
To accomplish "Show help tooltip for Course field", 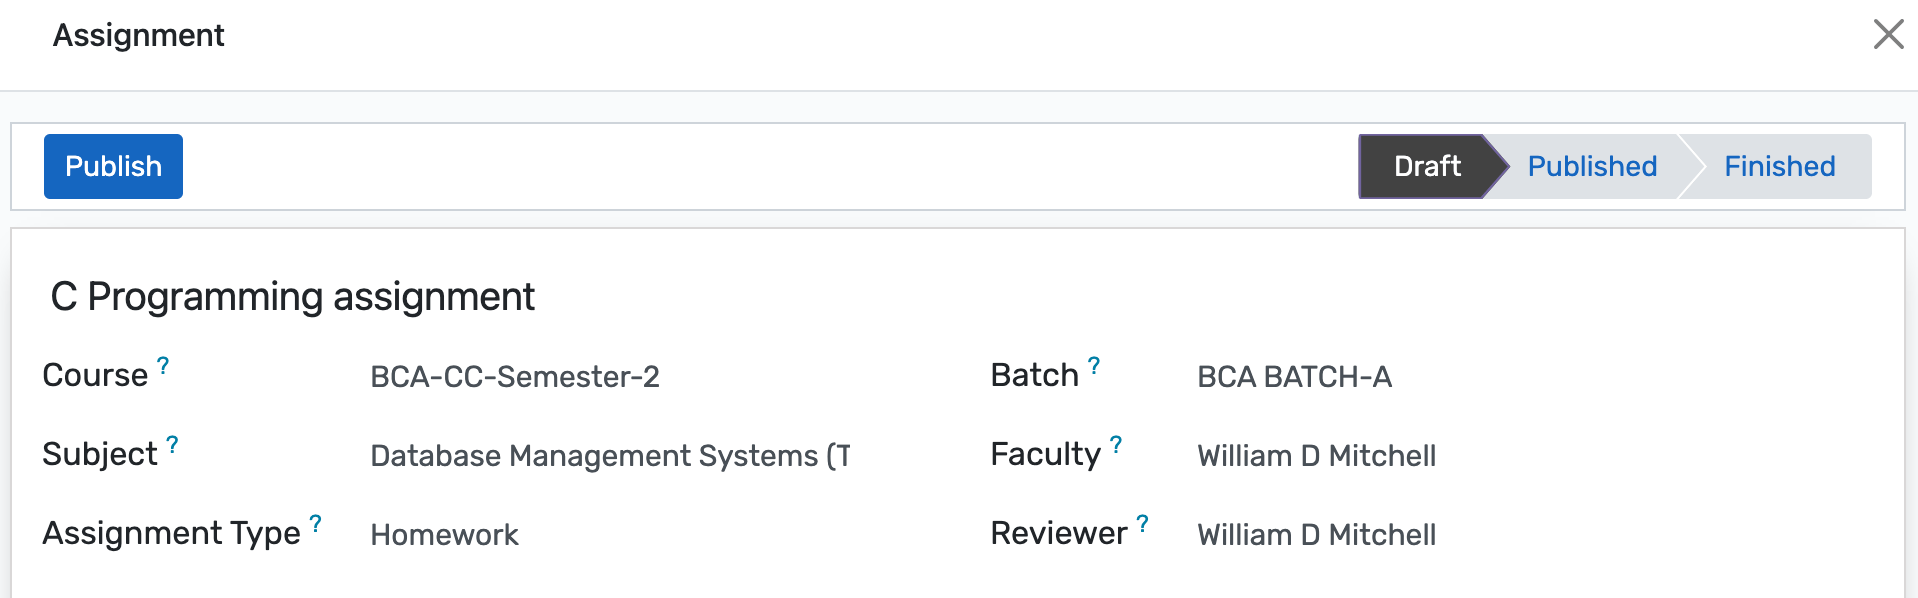I will (163, 366).
